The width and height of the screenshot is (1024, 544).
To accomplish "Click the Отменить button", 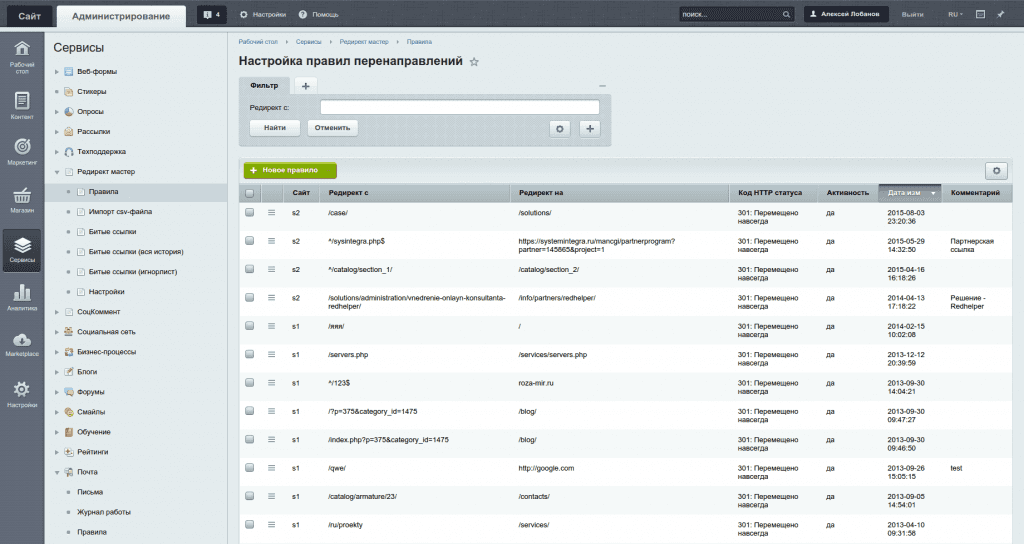I will coord(332,128).
